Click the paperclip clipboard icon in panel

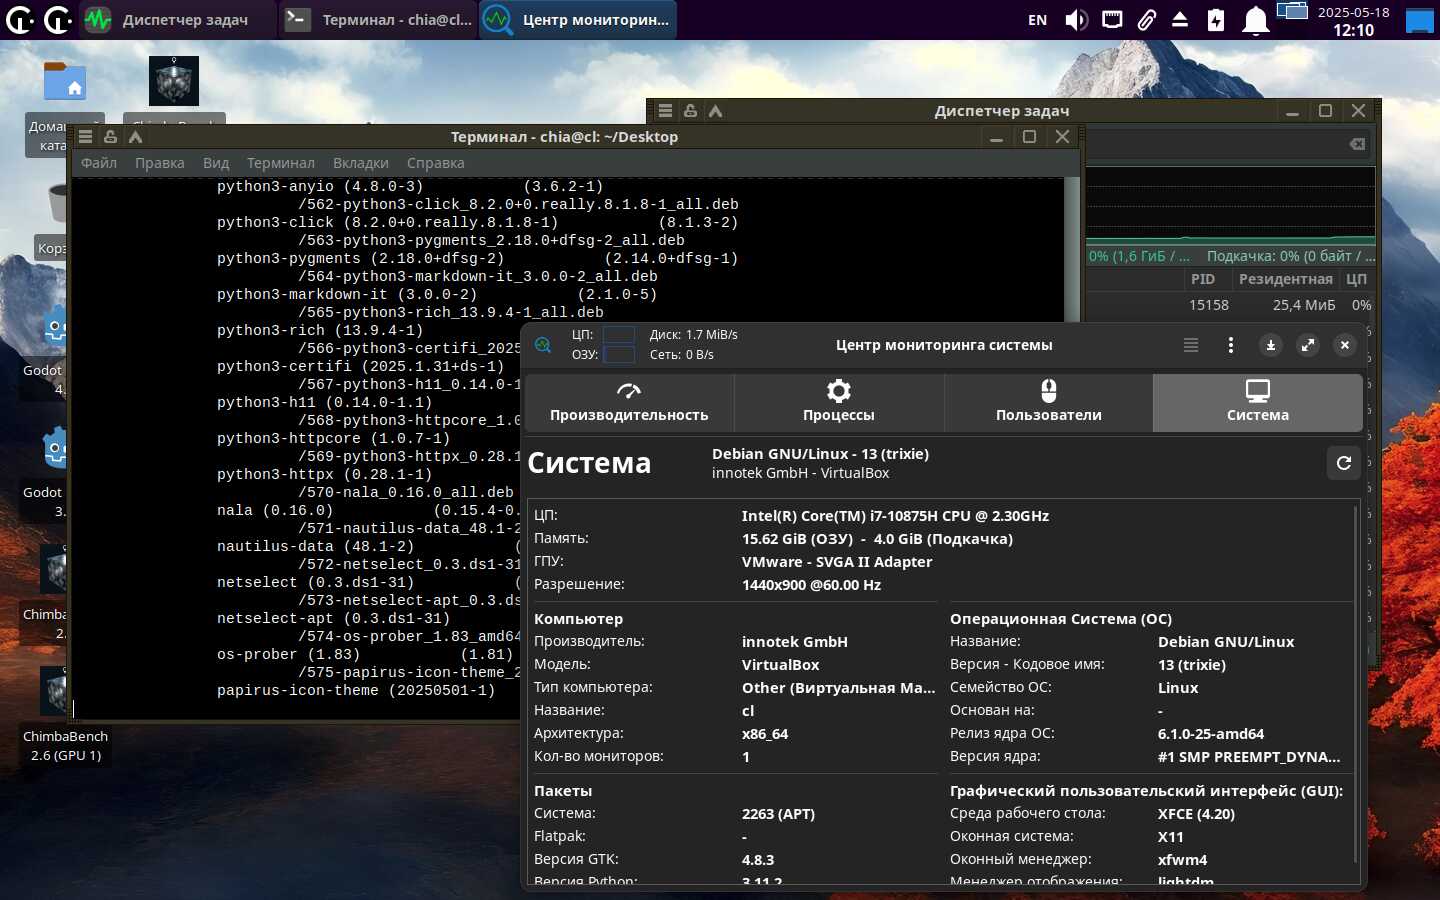1146,20
